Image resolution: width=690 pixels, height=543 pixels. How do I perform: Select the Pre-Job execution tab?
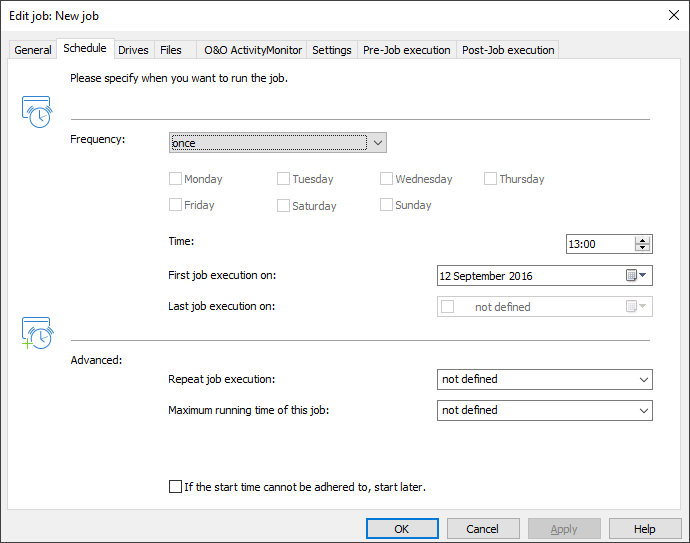[x=406, y=50]
